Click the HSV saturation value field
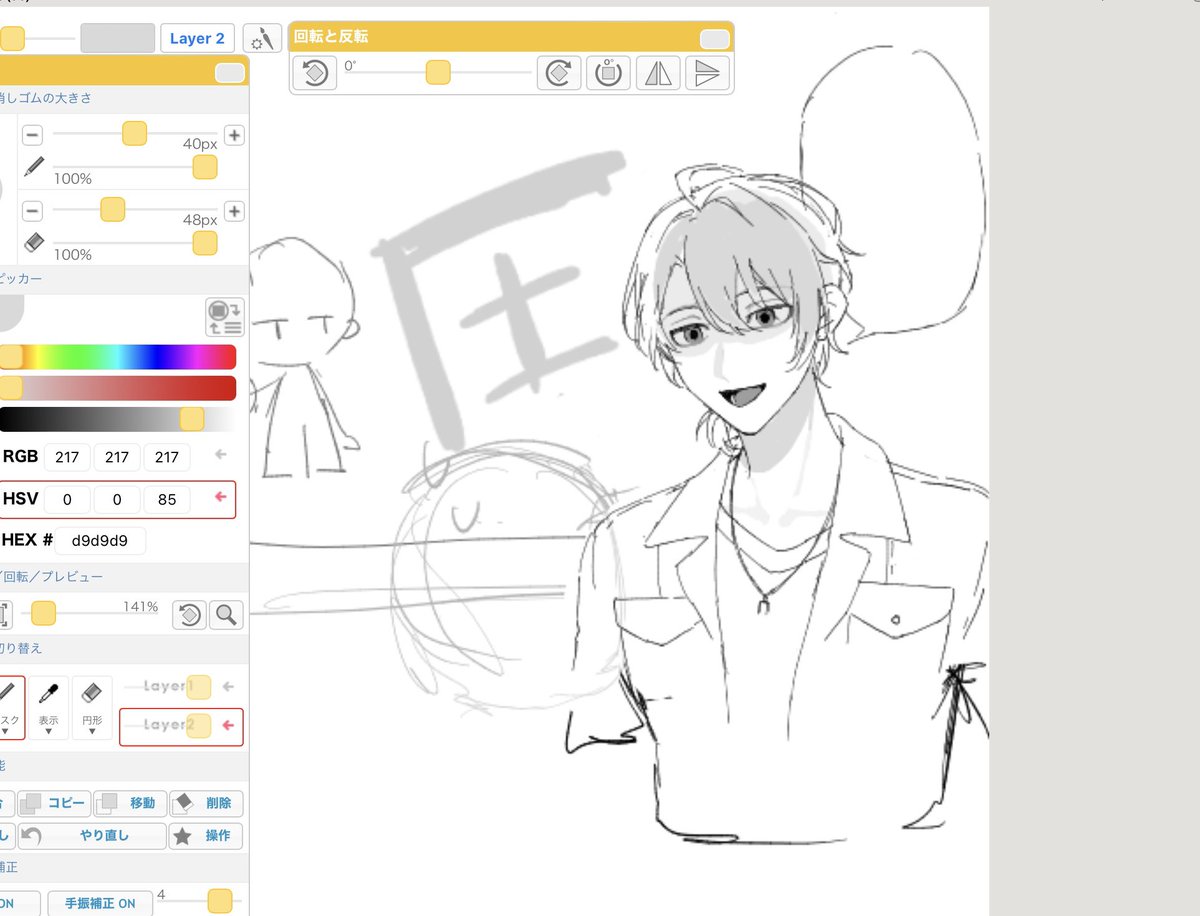The width and height of the screenshot is (1200, 916). [117, 499]
